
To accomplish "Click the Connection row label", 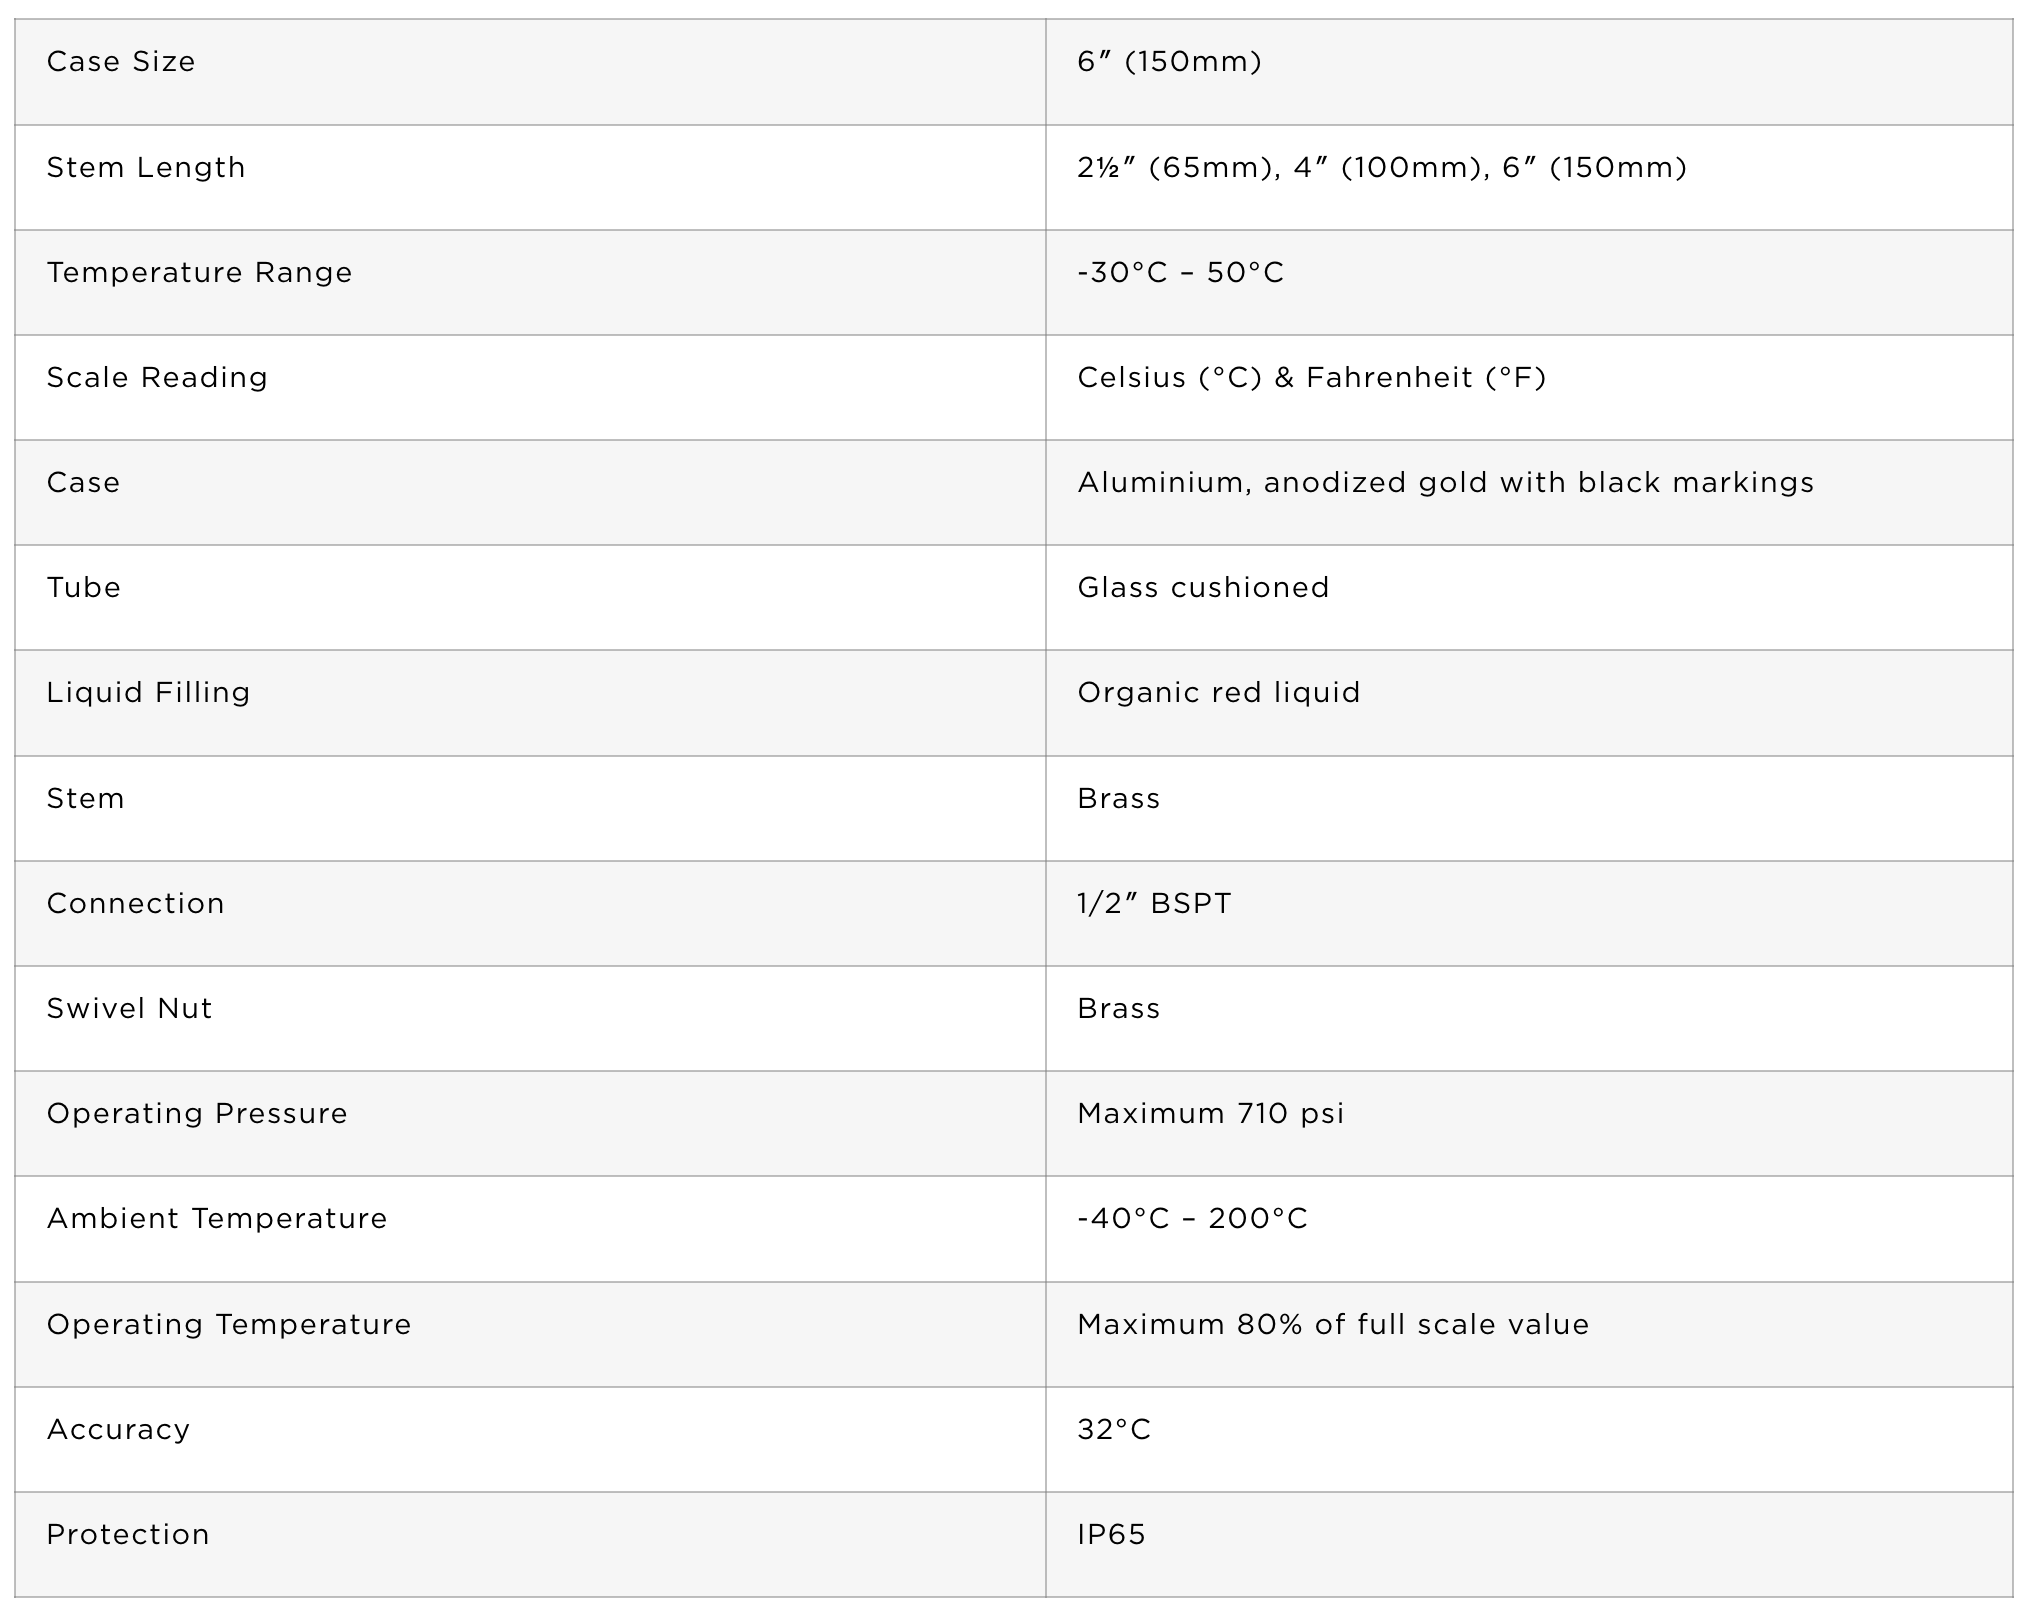I will point(135,903).
